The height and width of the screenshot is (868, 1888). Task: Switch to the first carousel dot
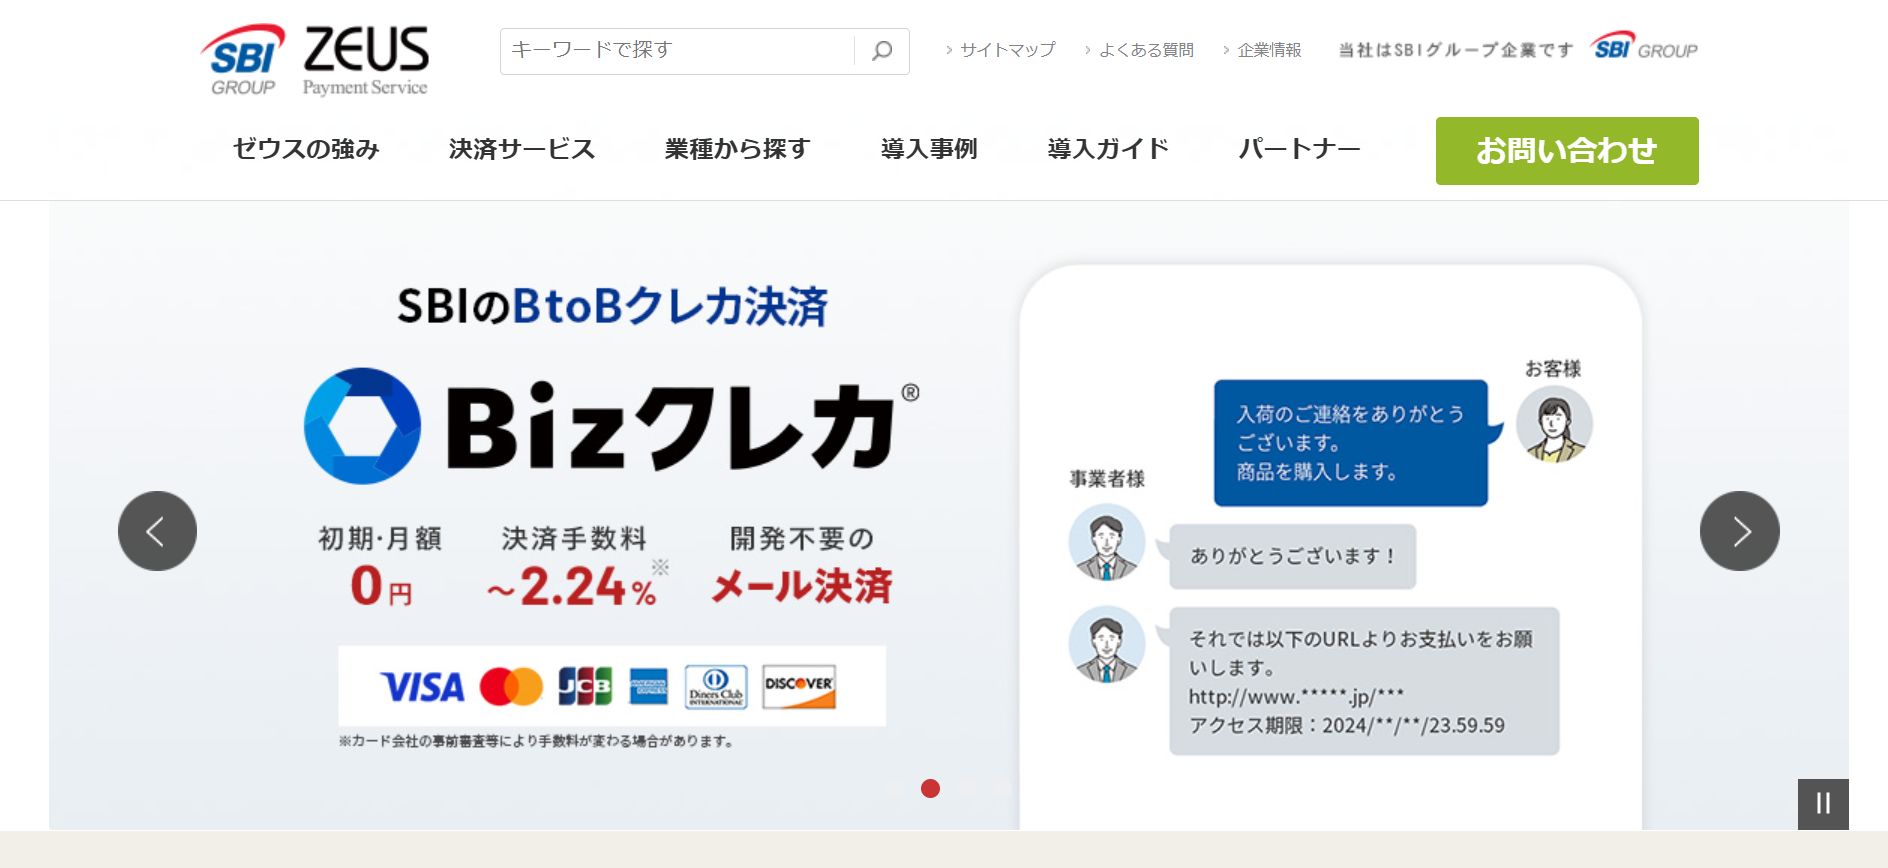pyautogui.click(x=895, y=789)
